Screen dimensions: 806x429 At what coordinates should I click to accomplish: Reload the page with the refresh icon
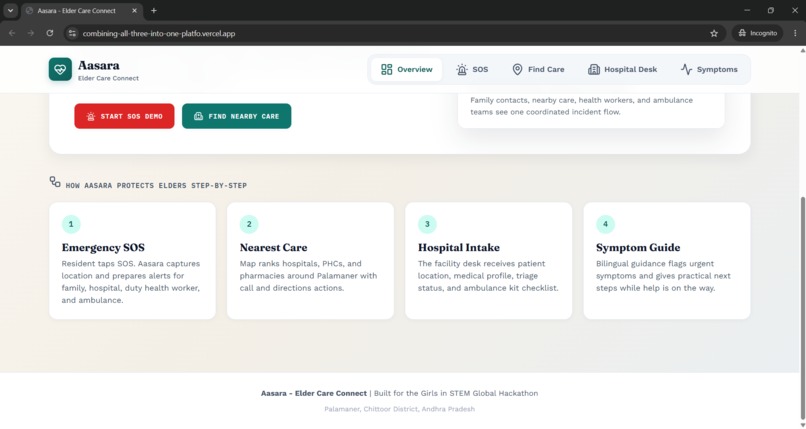click(50, 33)
